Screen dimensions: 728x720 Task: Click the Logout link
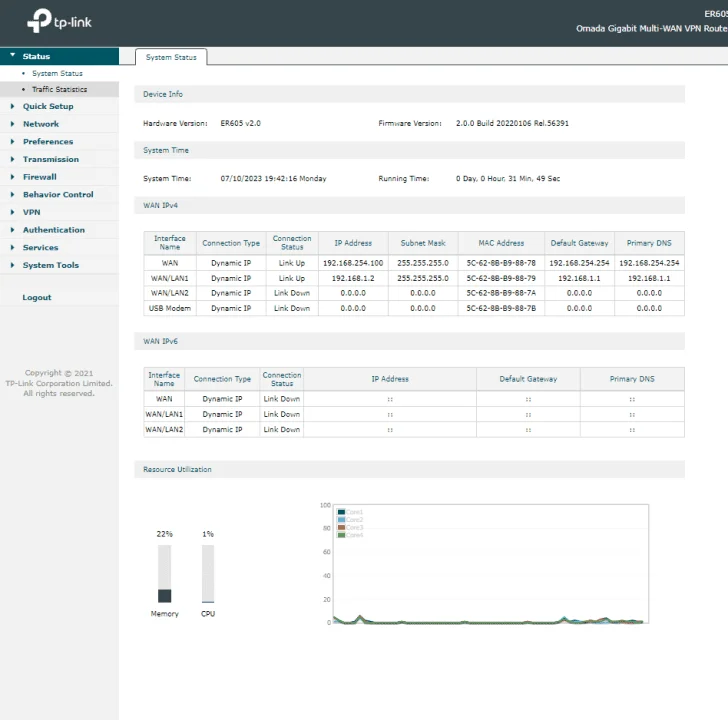click(x=37, y=298)
